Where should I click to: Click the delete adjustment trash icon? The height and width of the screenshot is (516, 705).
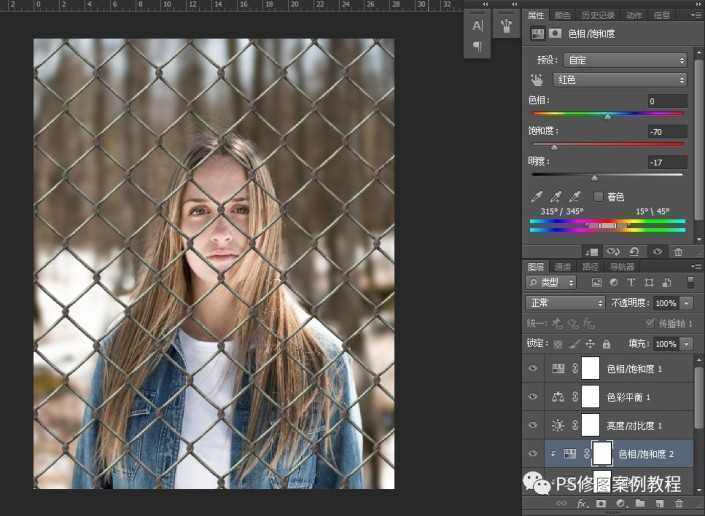click(679, 252)
